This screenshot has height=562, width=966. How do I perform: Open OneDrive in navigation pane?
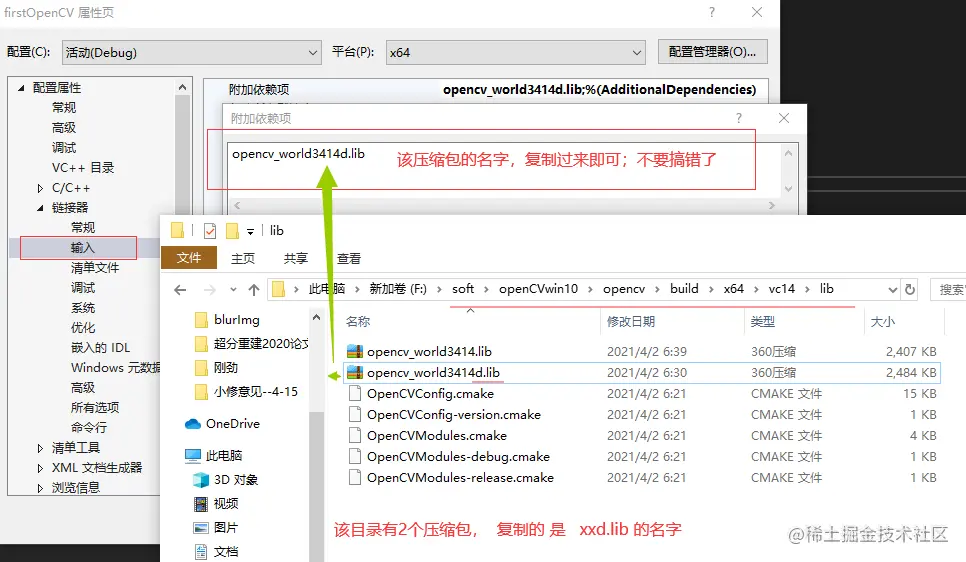pyautogui.click(x=222, y=424)
